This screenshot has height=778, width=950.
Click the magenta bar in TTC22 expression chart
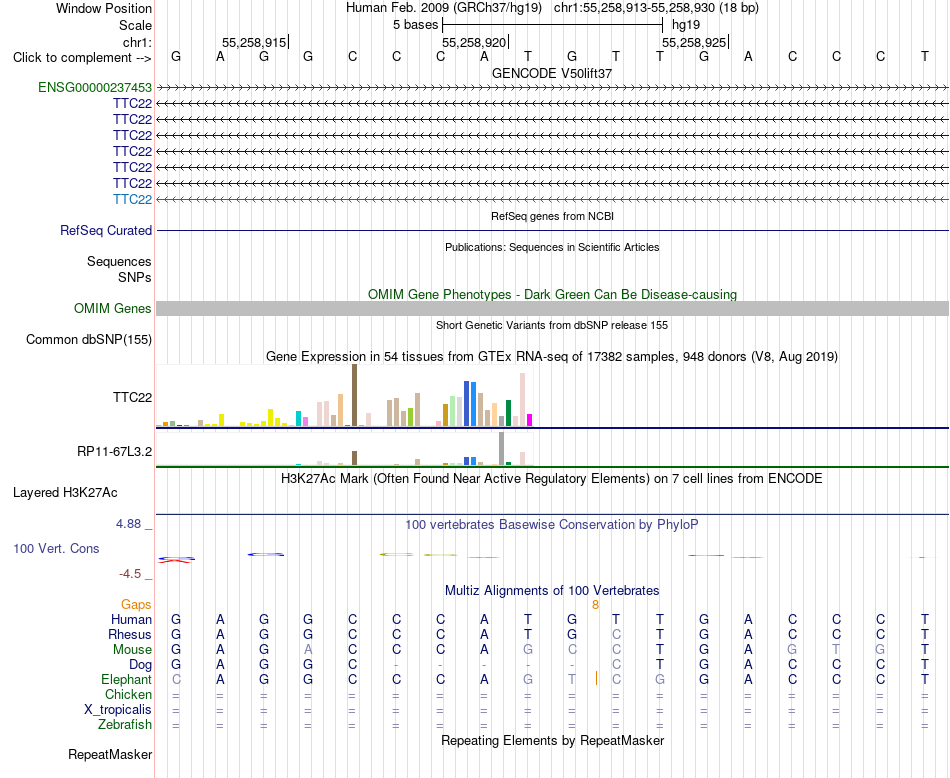[x=530, y=420]
